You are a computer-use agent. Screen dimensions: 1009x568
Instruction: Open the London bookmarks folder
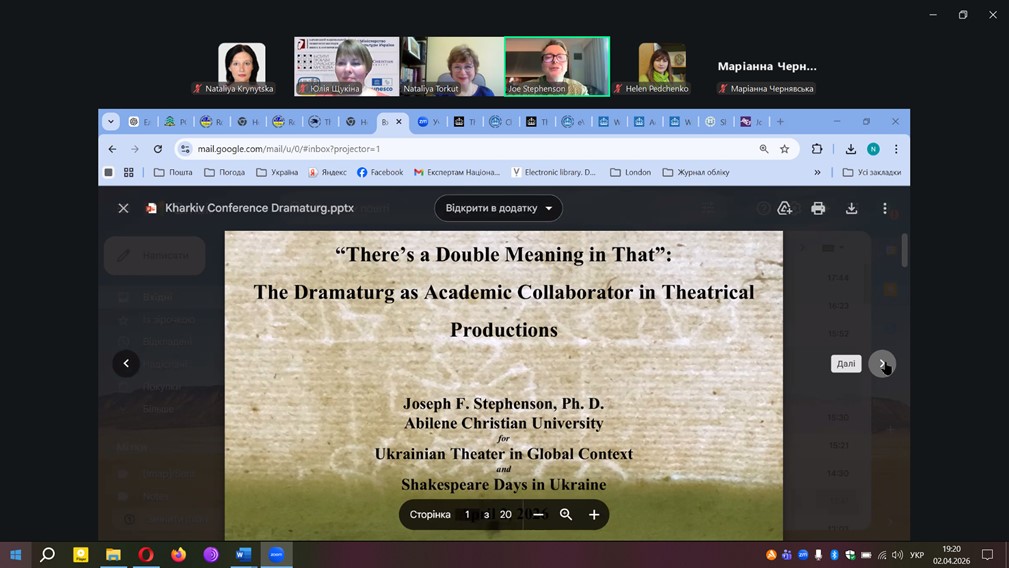click(x=630, y=172)
